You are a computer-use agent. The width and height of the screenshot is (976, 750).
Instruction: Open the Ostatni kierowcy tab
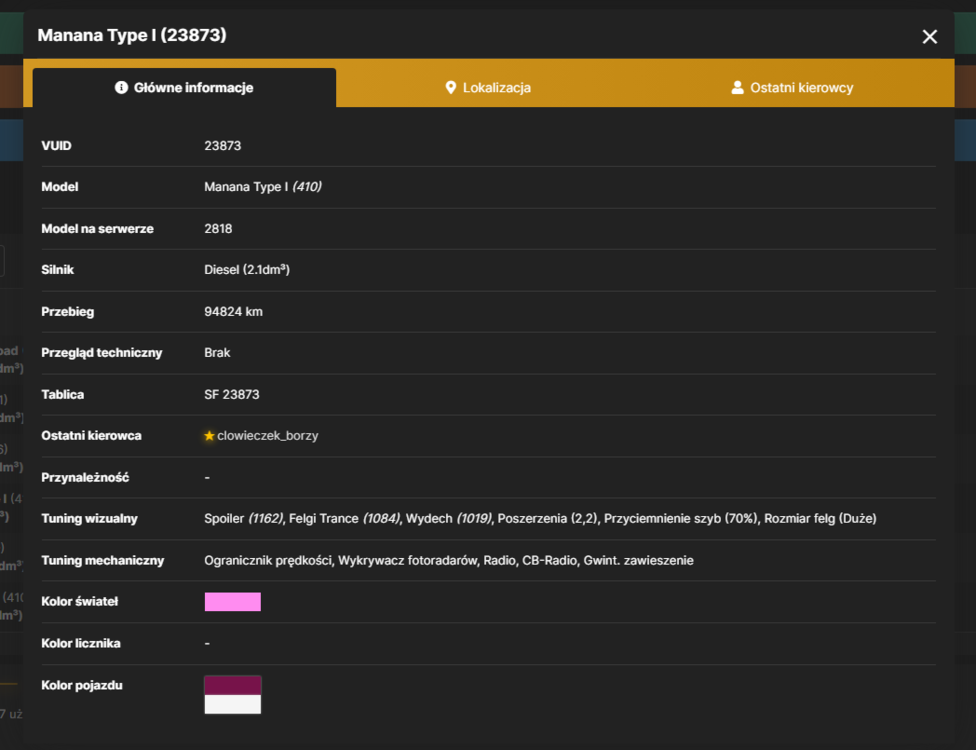(x=792, y=88)
